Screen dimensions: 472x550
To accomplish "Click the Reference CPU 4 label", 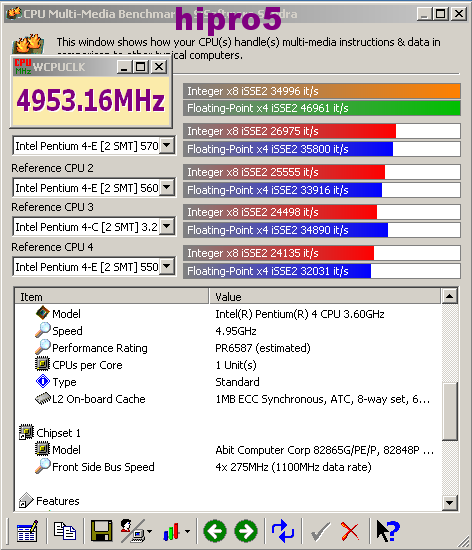I will pyautogui.click(x=52, y=247).
